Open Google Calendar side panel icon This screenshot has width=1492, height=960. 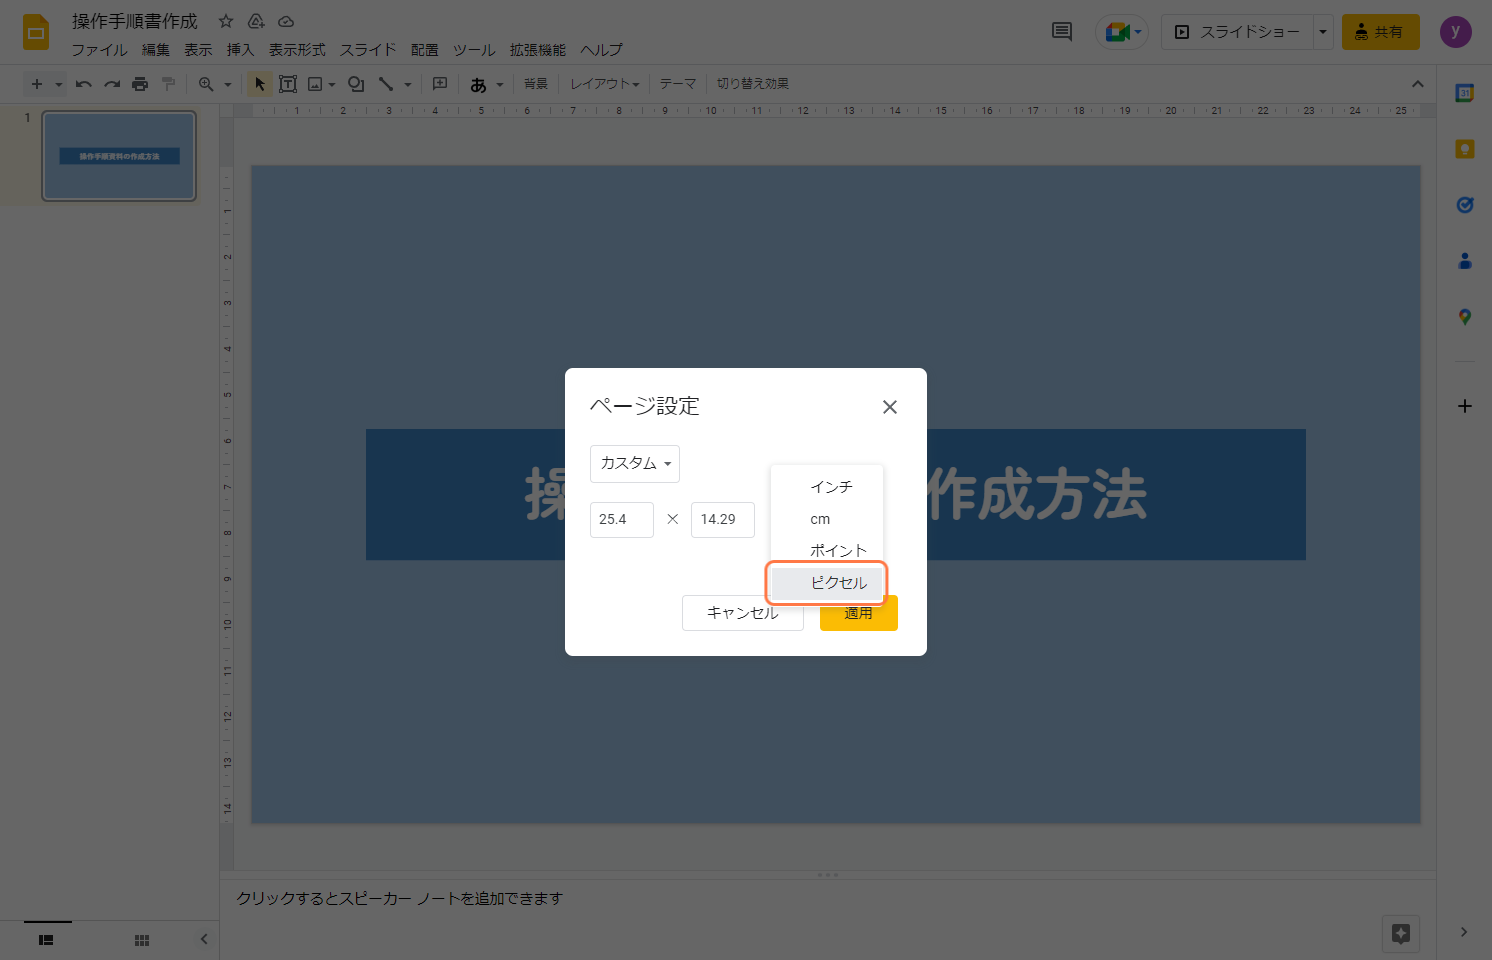tap(1465, 93)
